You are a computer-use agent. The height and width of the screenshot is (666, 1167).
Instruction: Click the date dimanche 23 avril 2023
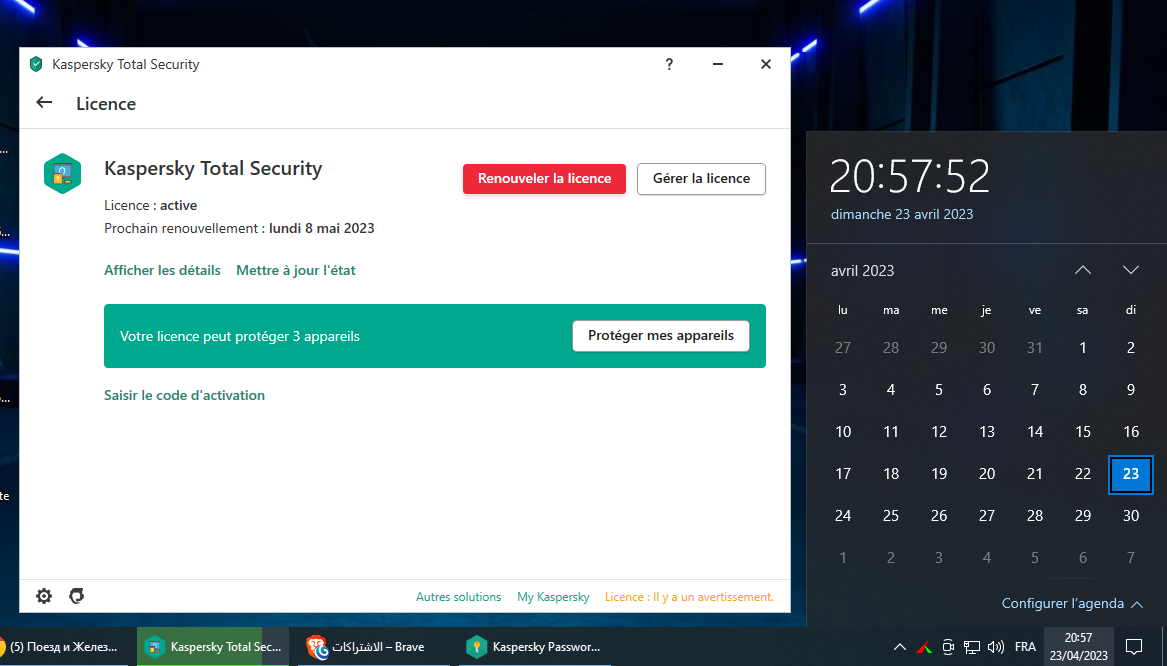902,214
